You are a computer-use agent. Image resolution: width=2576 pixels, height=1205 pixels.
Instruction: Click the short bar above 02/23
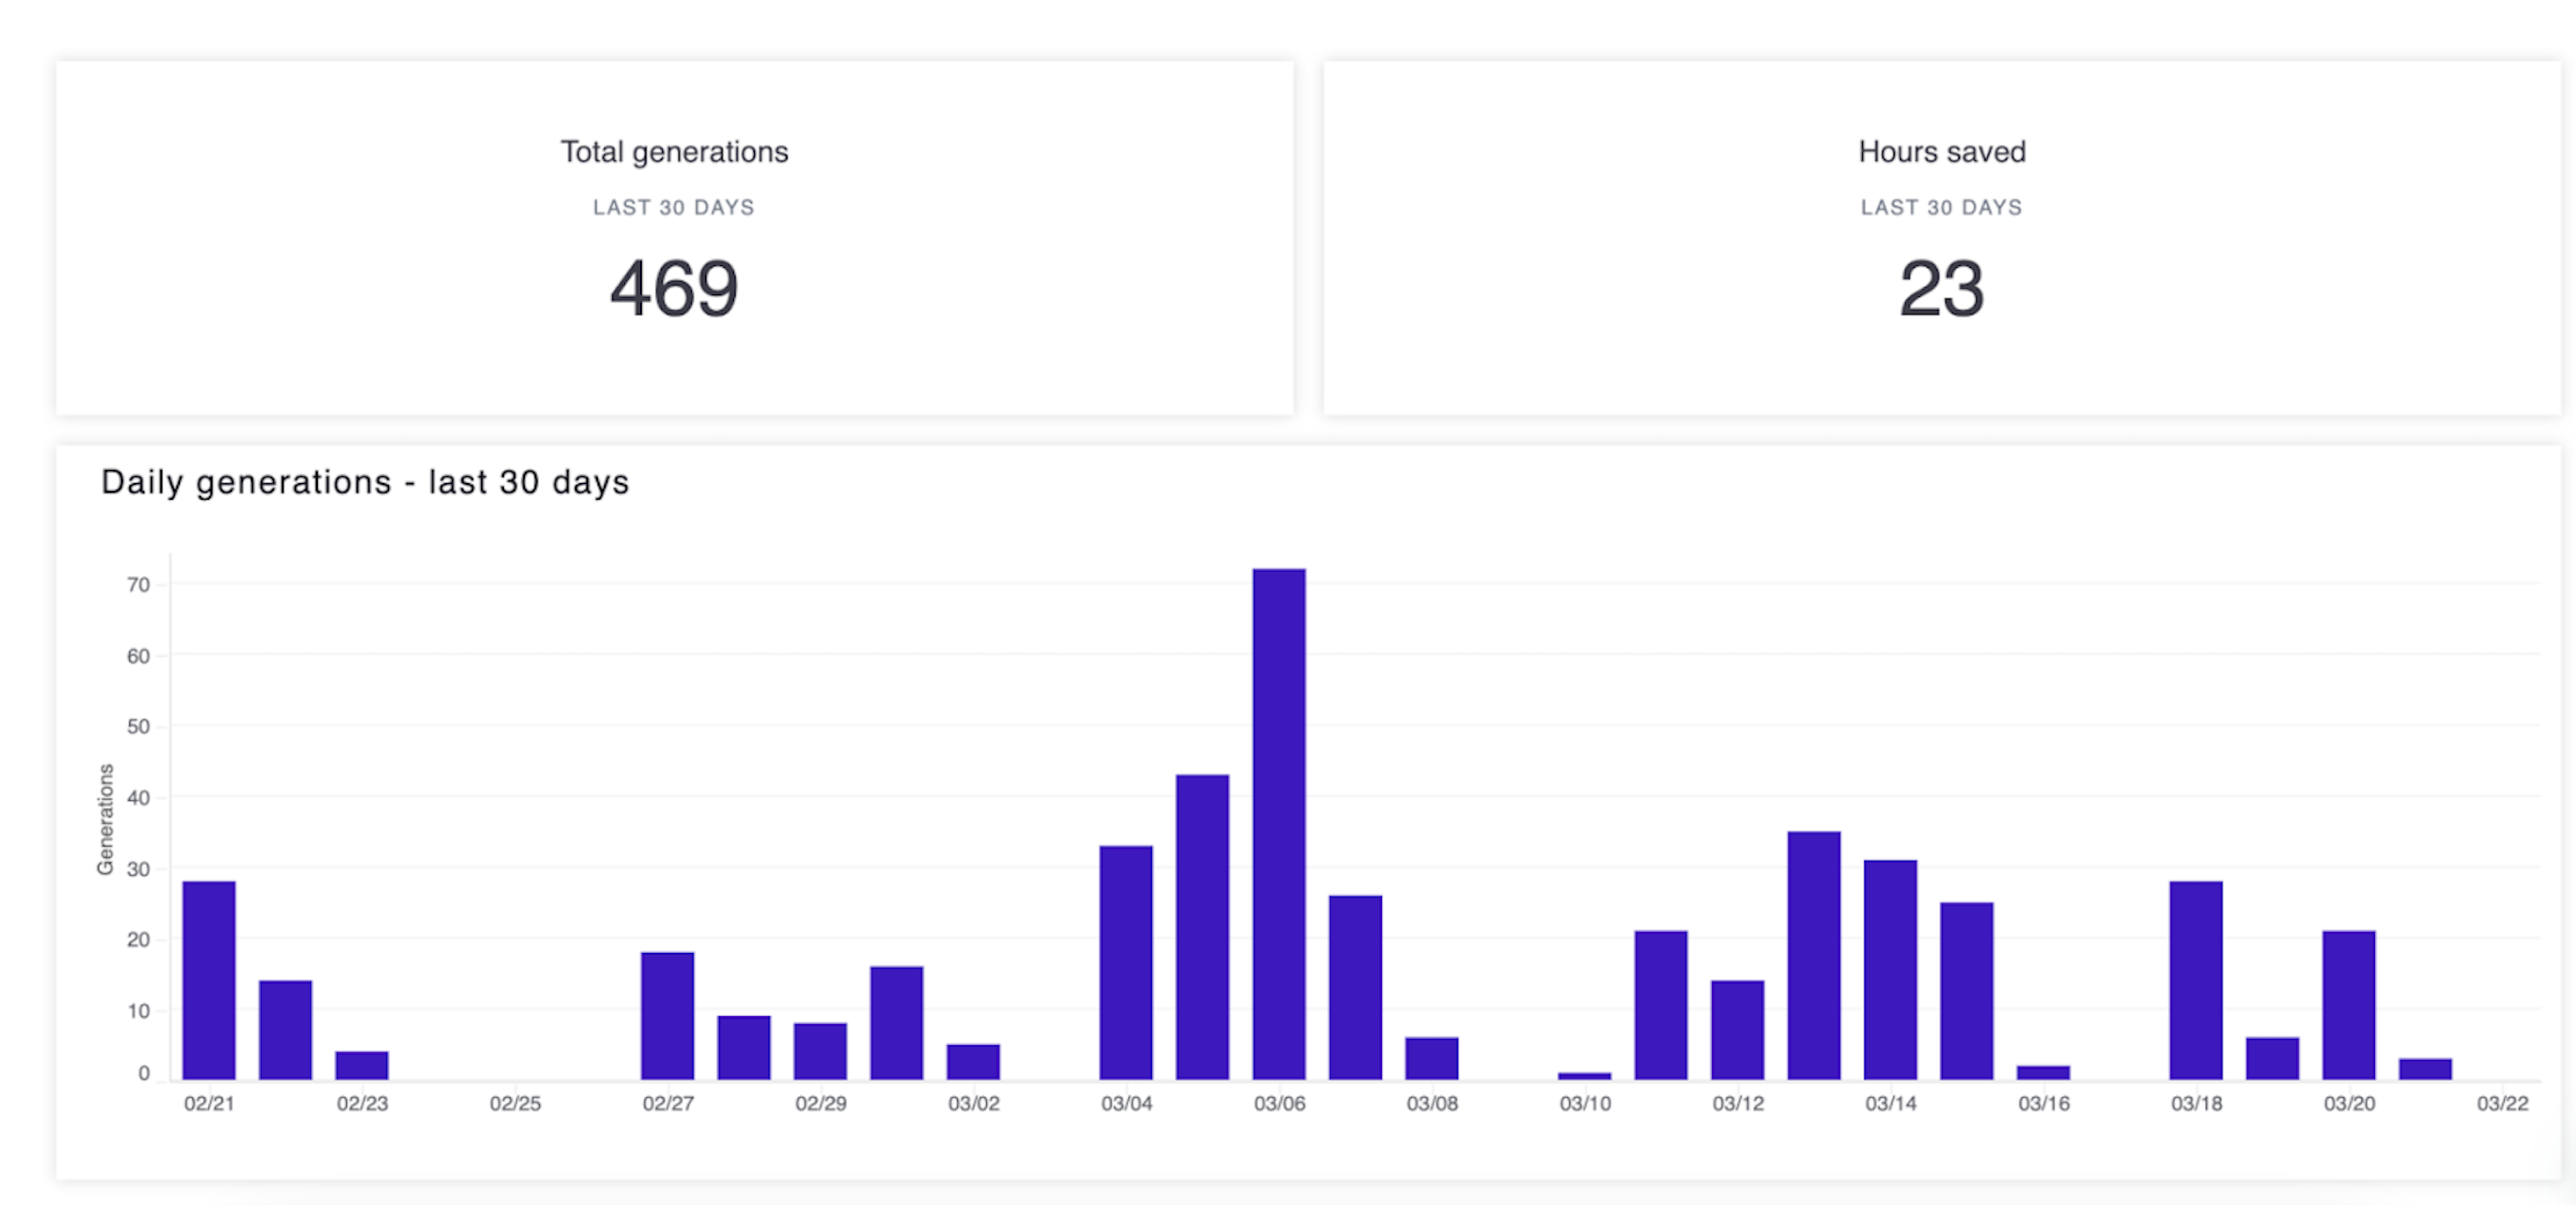coord(362,1065)
